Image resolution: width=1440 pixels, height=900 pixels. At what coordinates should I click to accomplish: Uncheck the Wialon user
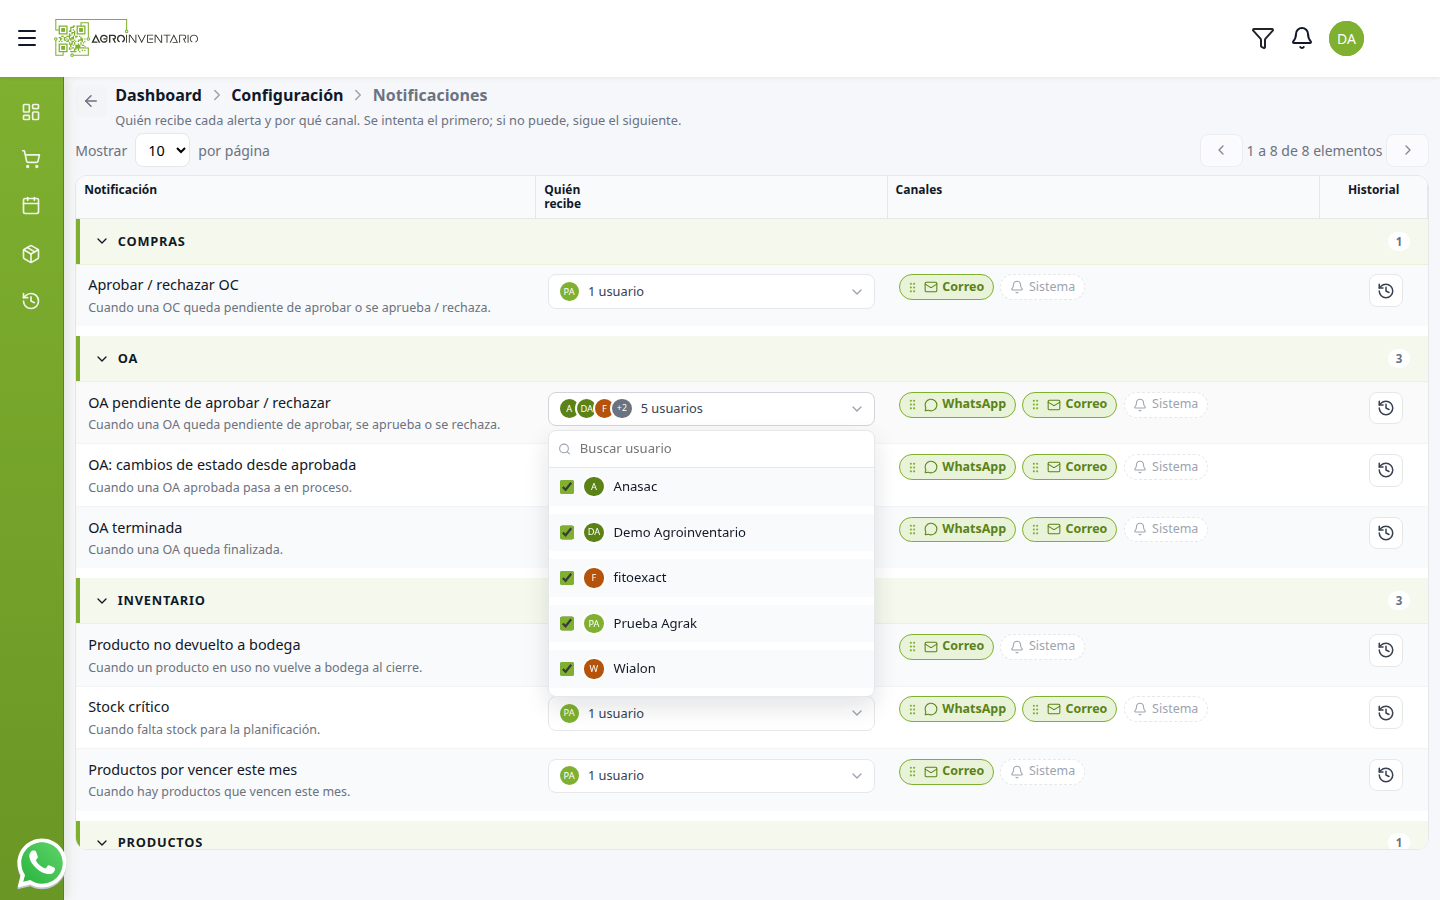567,669
